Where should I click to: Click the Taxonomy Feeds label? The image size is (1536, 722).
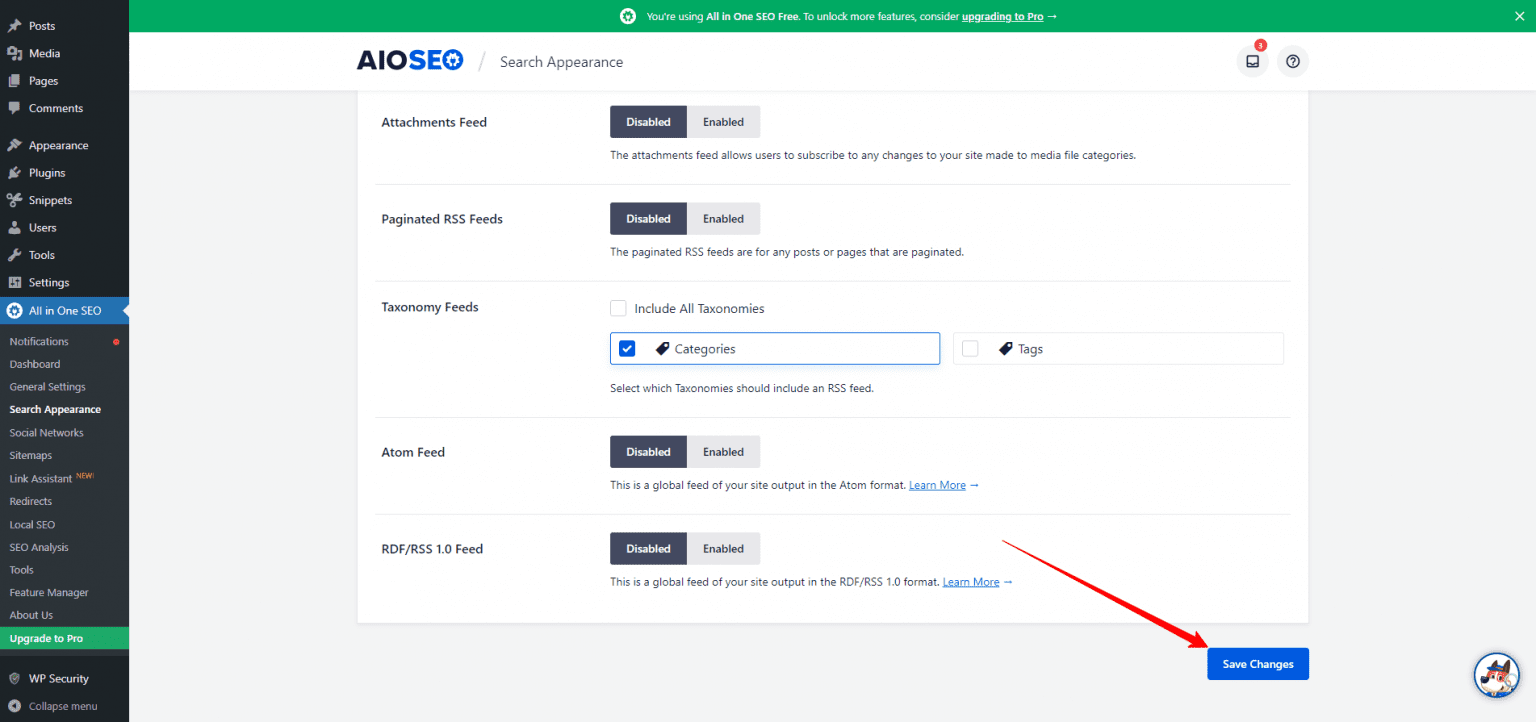pyautogui.click(x=430, y=307)
